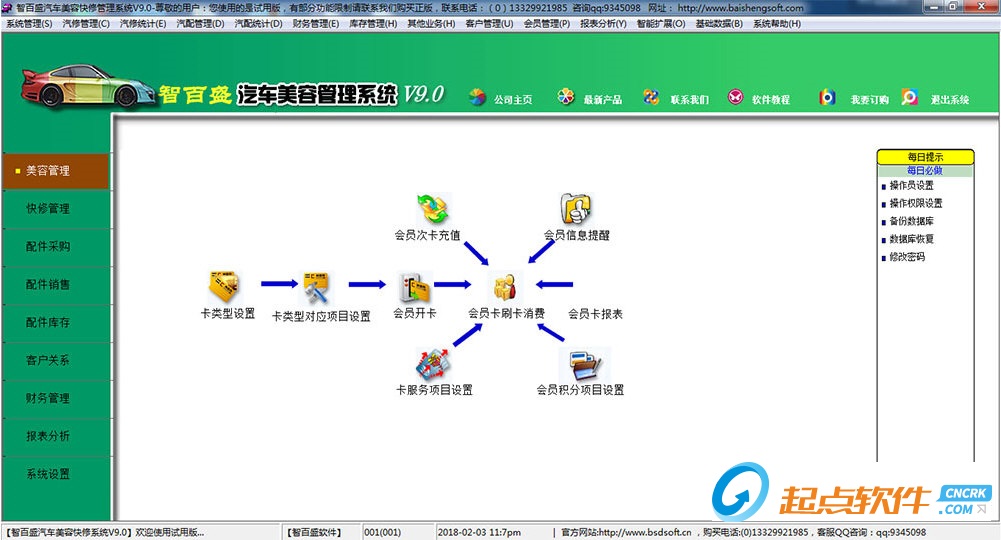This screenshot has width=1001, height=540.
Task: Open 软件教程 text link
Action: coord(771,100)
